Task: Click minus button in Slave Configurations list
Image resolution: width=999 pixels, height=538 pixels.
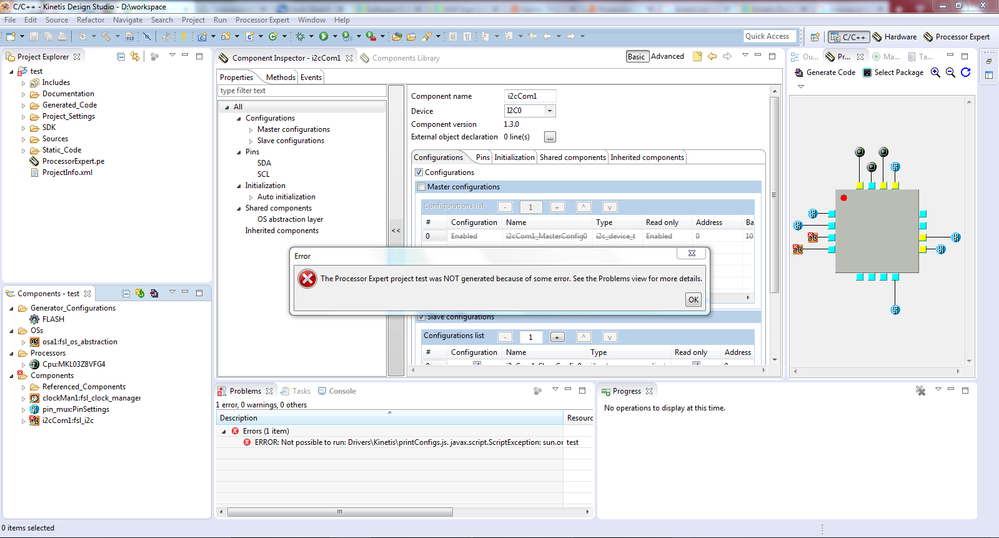Action: coord(505,337)
